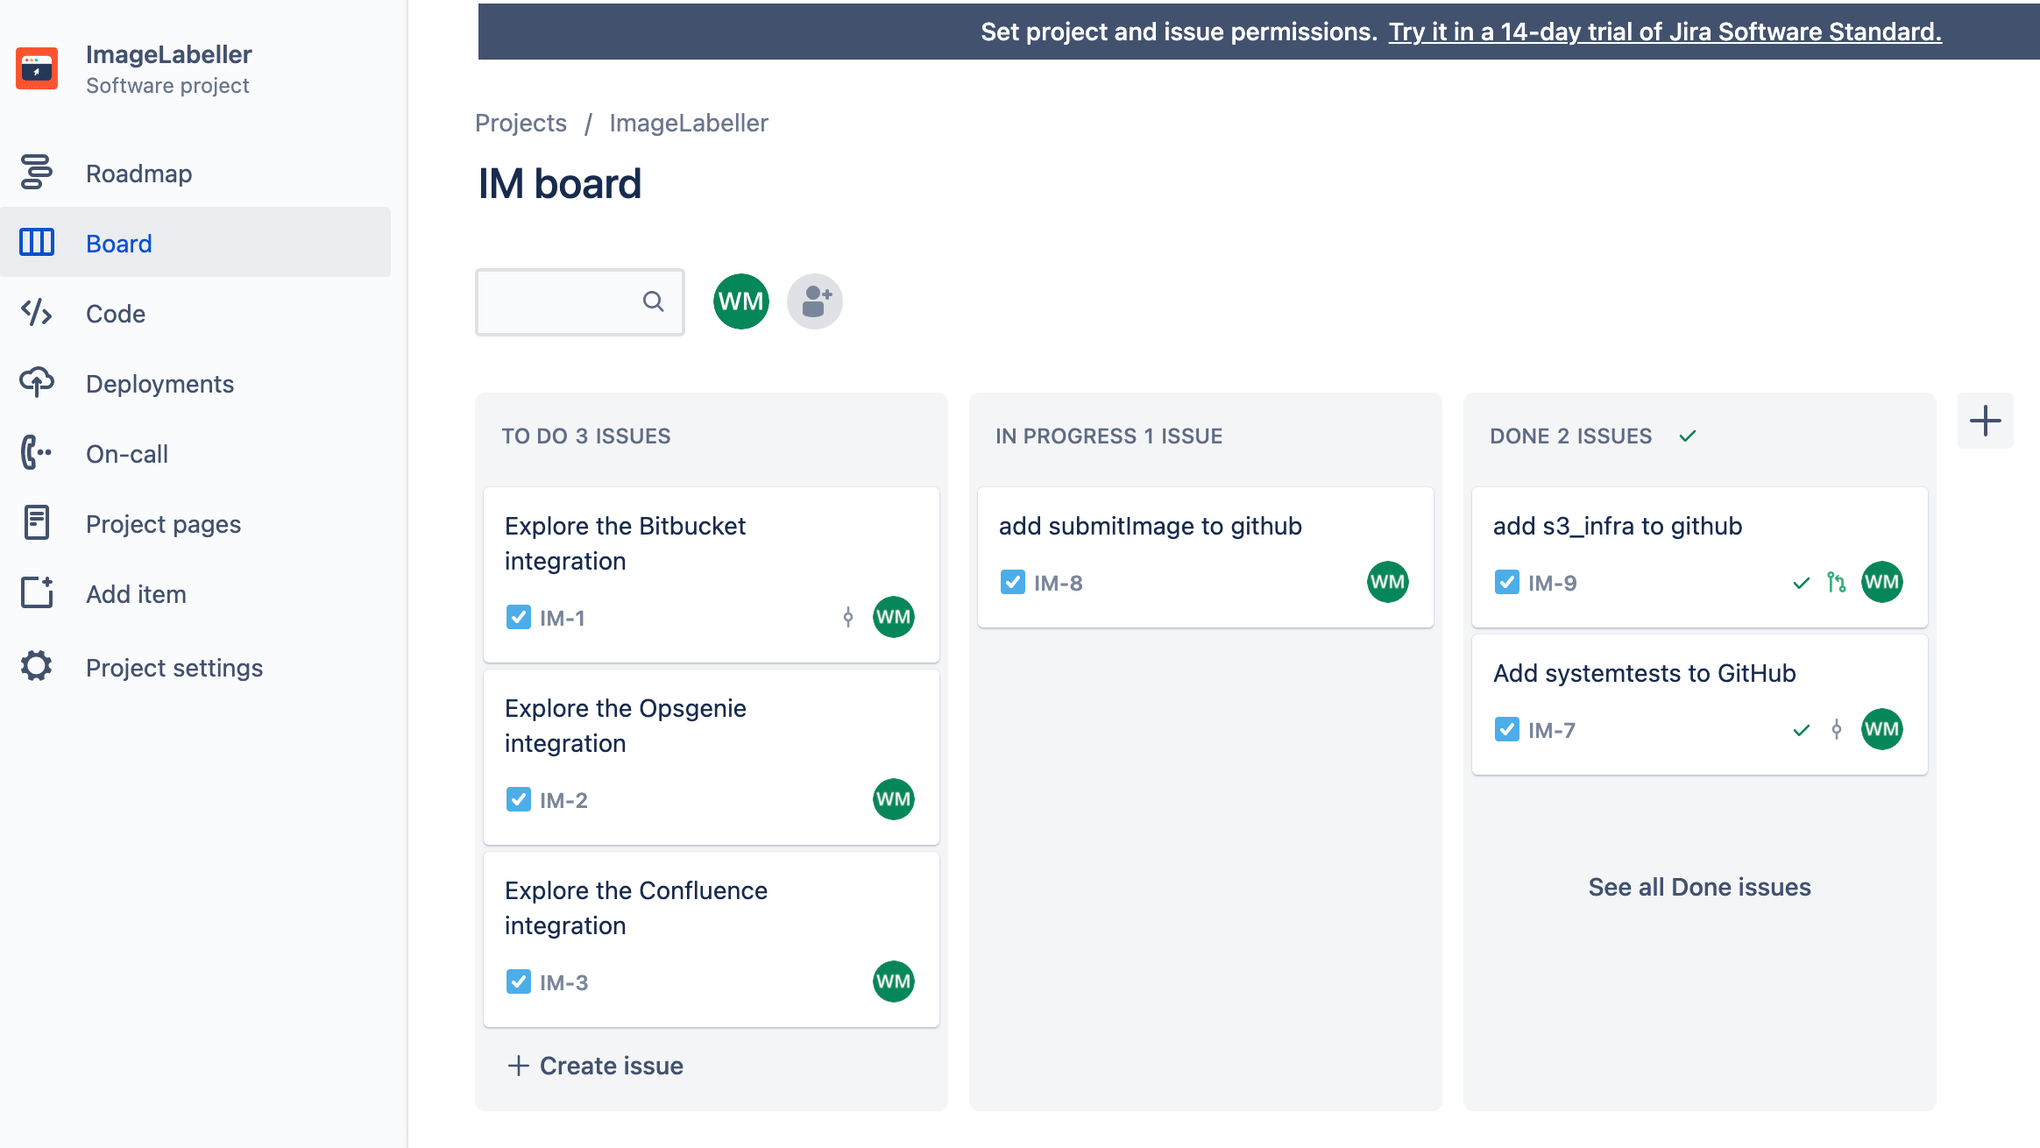Click add team member invite button
2040x1148 pixels.
(x=813, y=301)
